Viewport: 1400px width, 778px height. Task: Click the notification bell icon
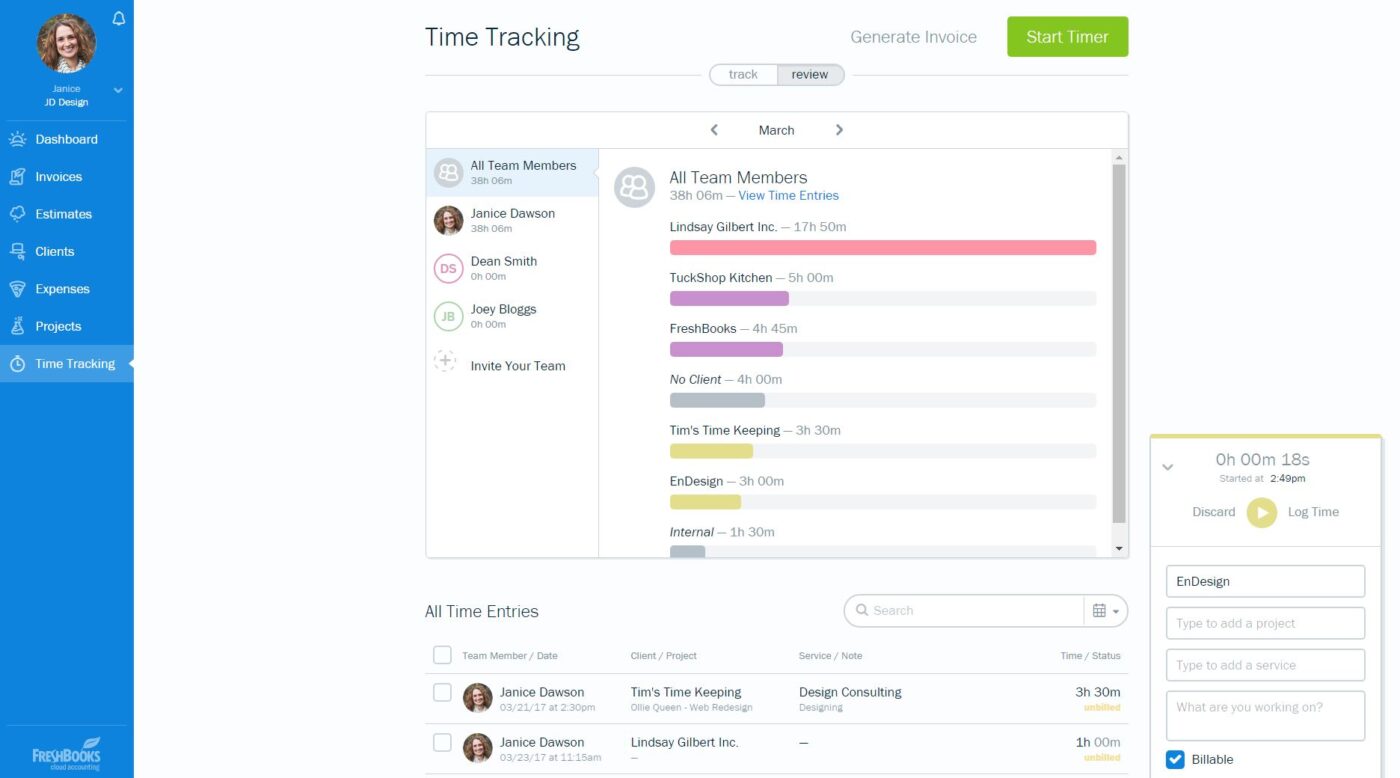[119, 19]
